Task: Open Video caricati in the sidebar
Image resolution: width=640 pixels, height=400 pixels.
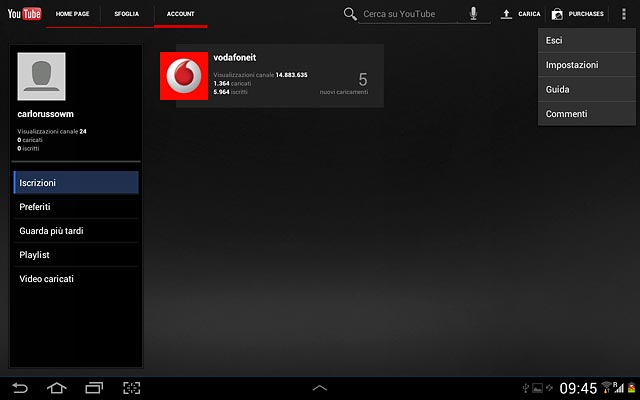Action: click(76, 279)
